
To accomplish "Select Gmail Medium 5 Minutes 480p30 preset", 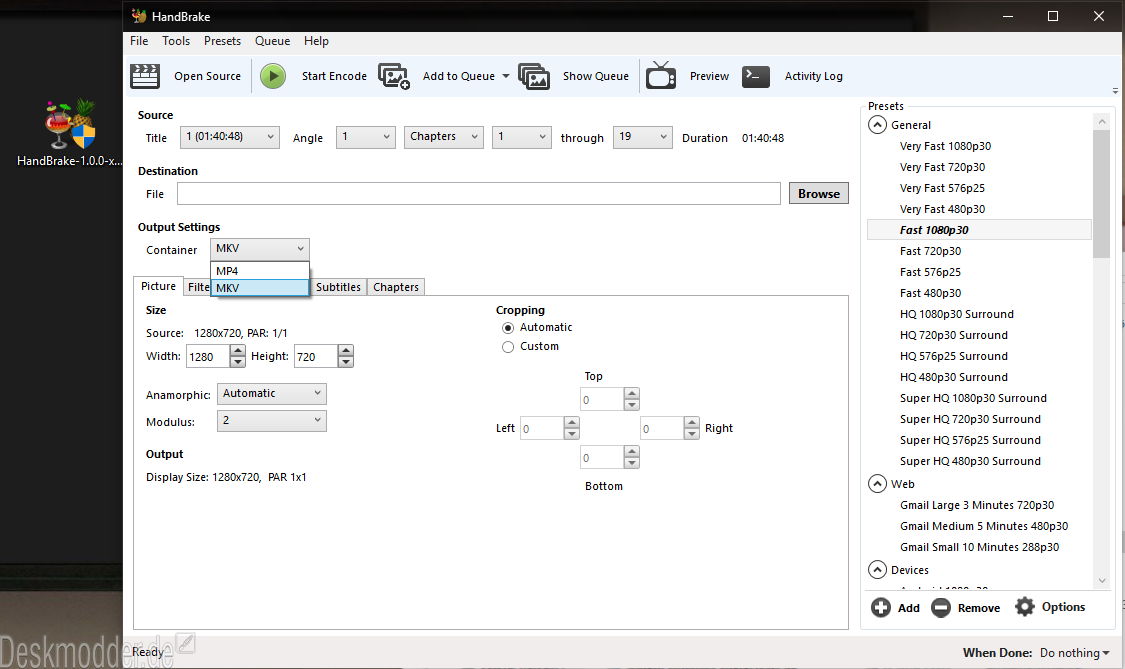I will (x=984, y=525).
